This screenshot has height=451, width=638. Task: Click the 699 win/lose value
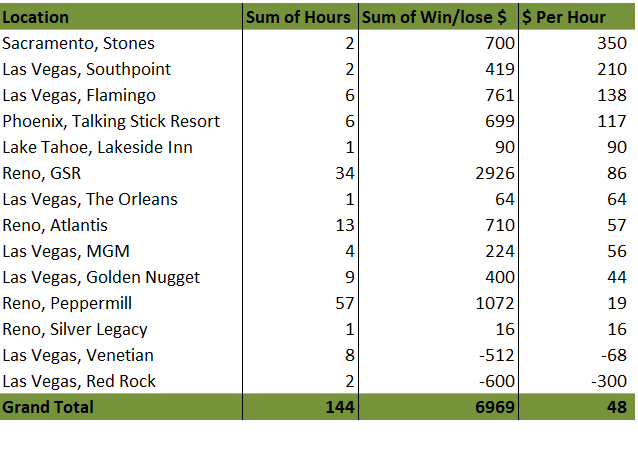pos(500,122)
